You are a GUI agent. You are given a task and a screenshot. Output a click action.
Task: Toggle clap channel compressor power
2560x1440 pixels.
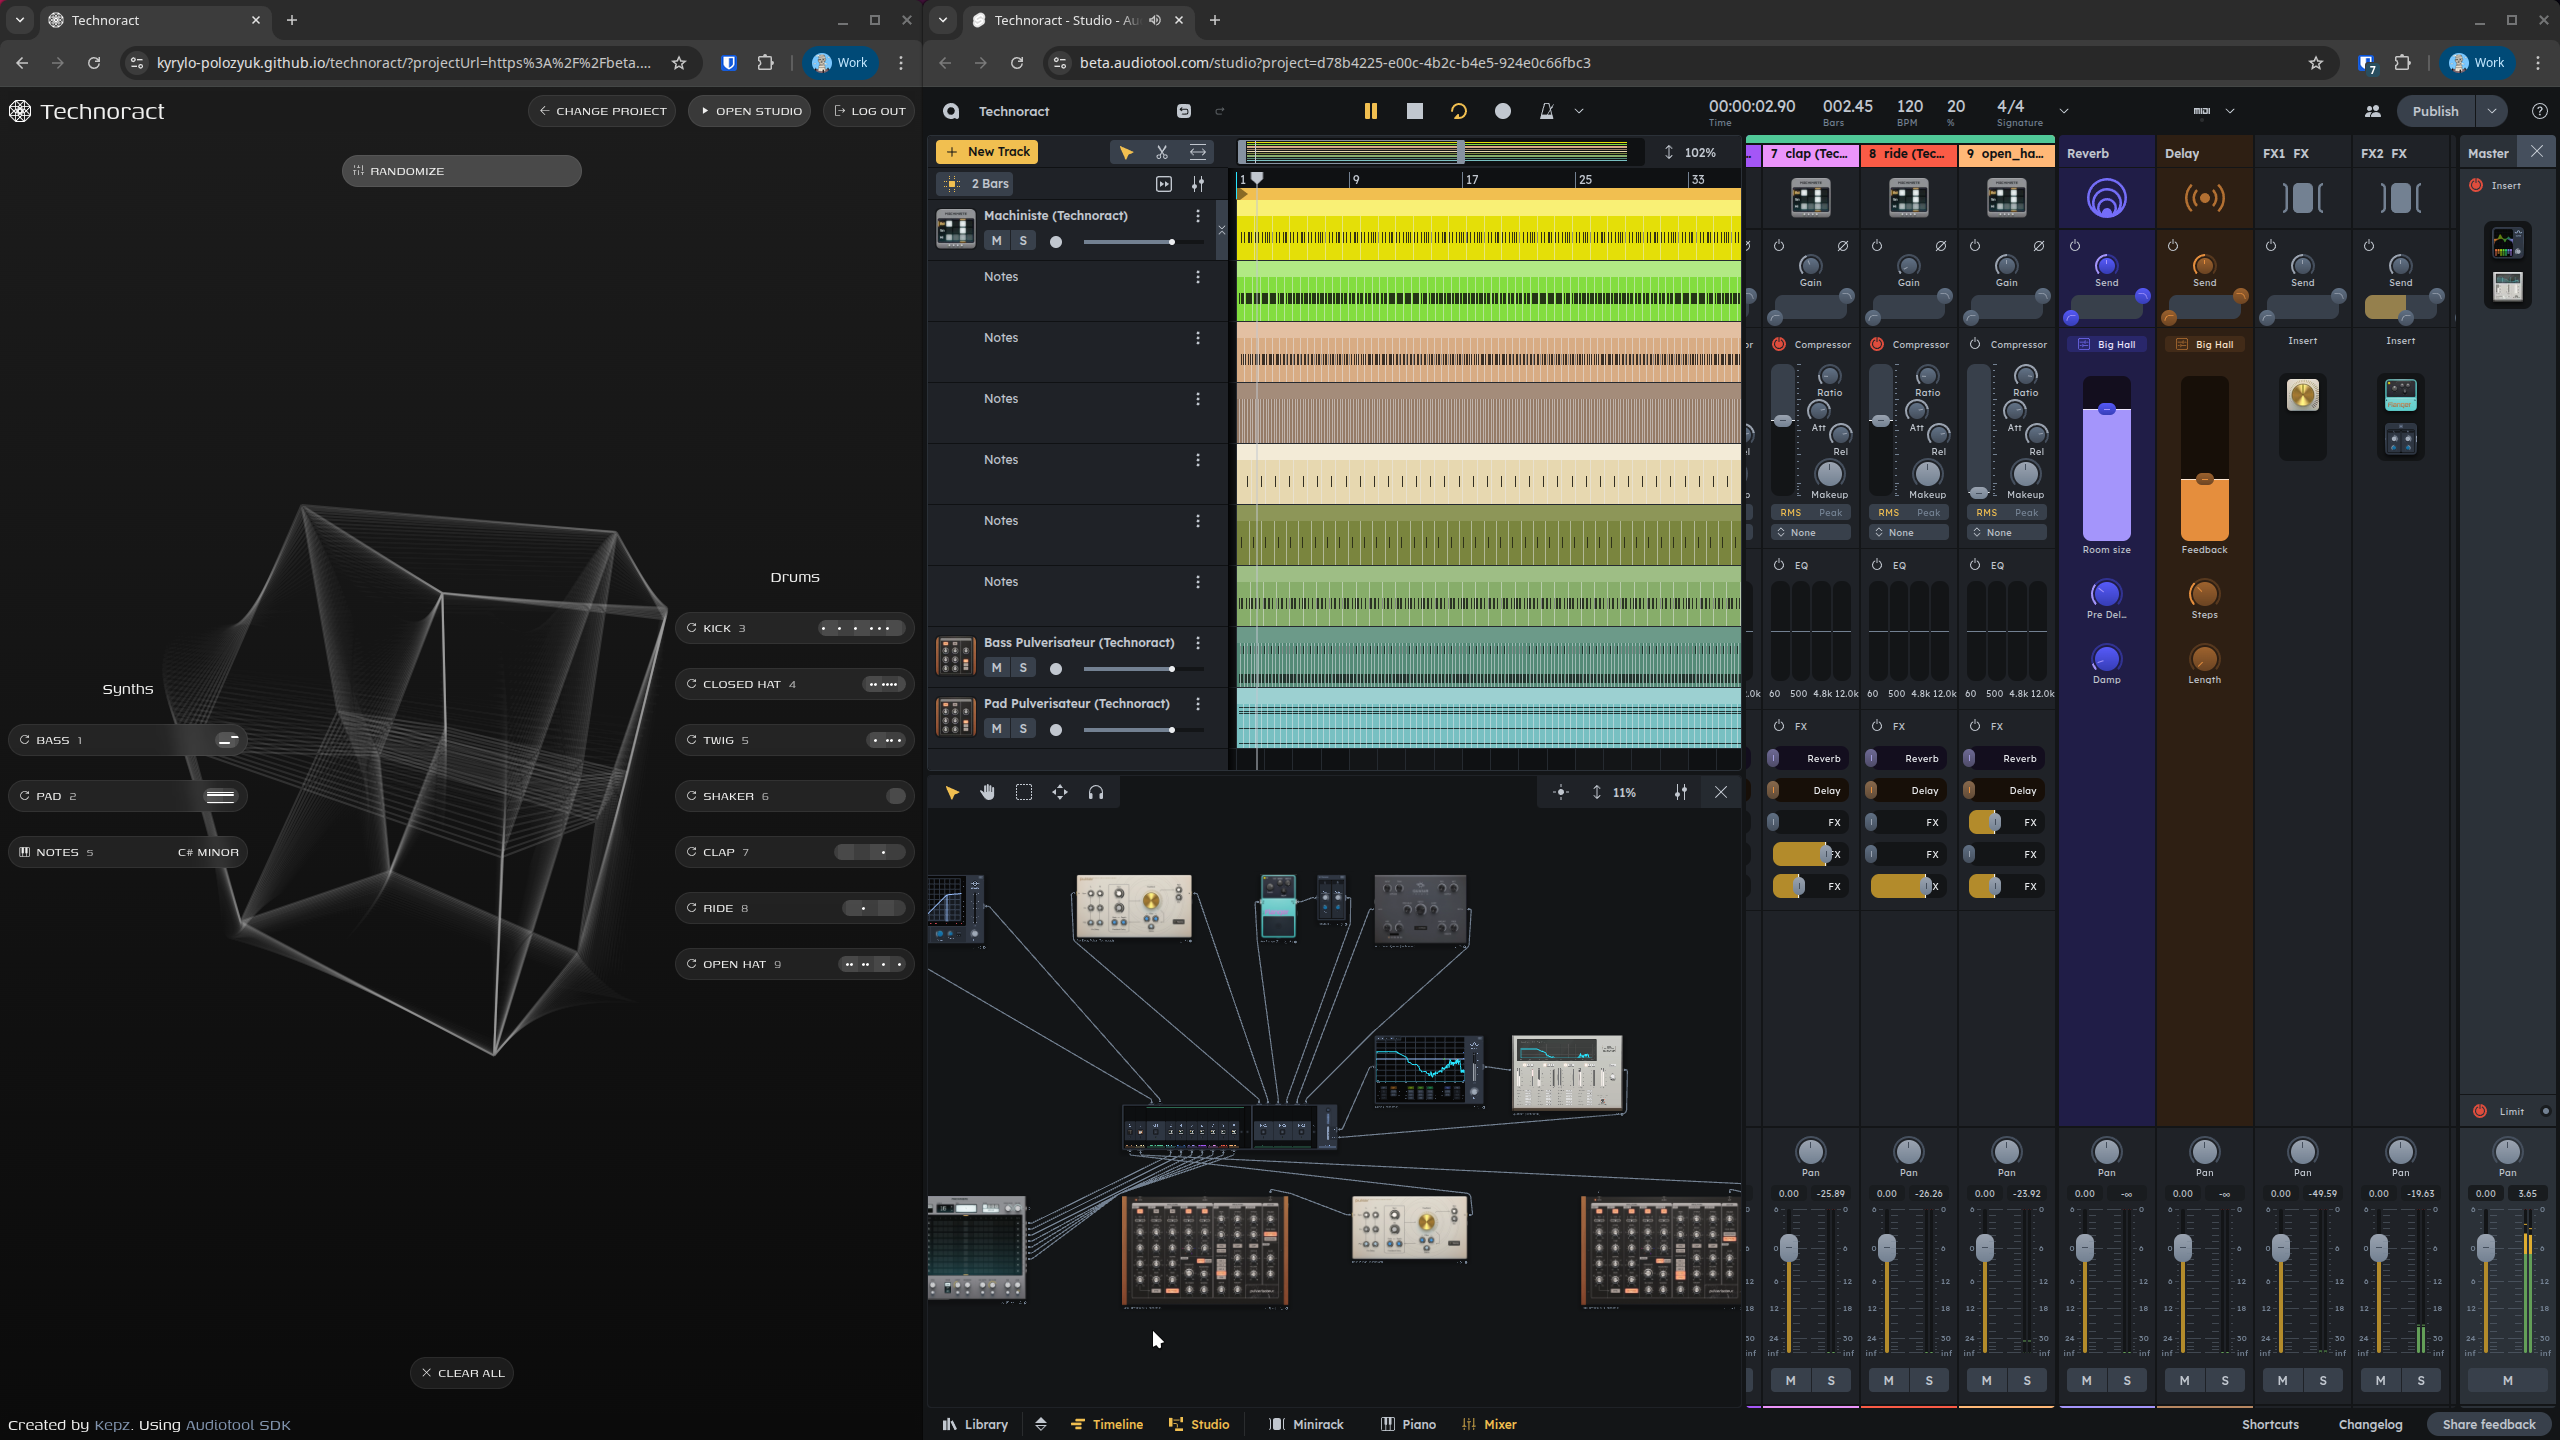[1779, 344]
